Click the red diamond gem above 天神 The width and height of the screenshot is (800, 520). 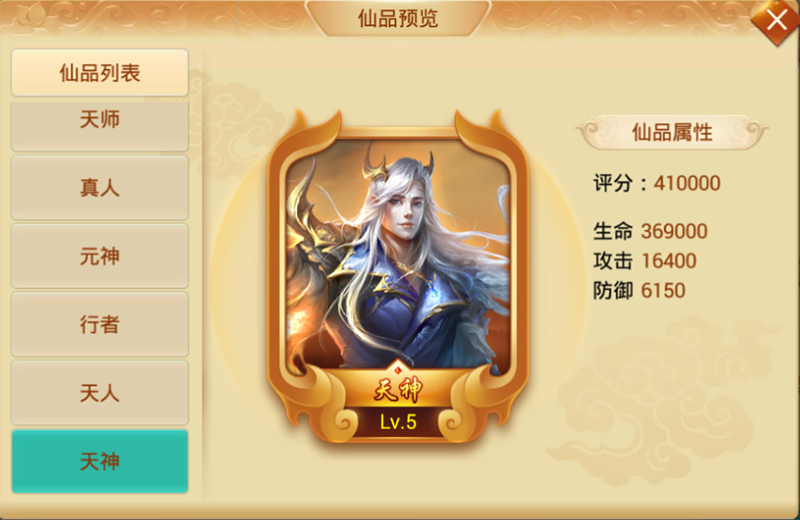398,370
